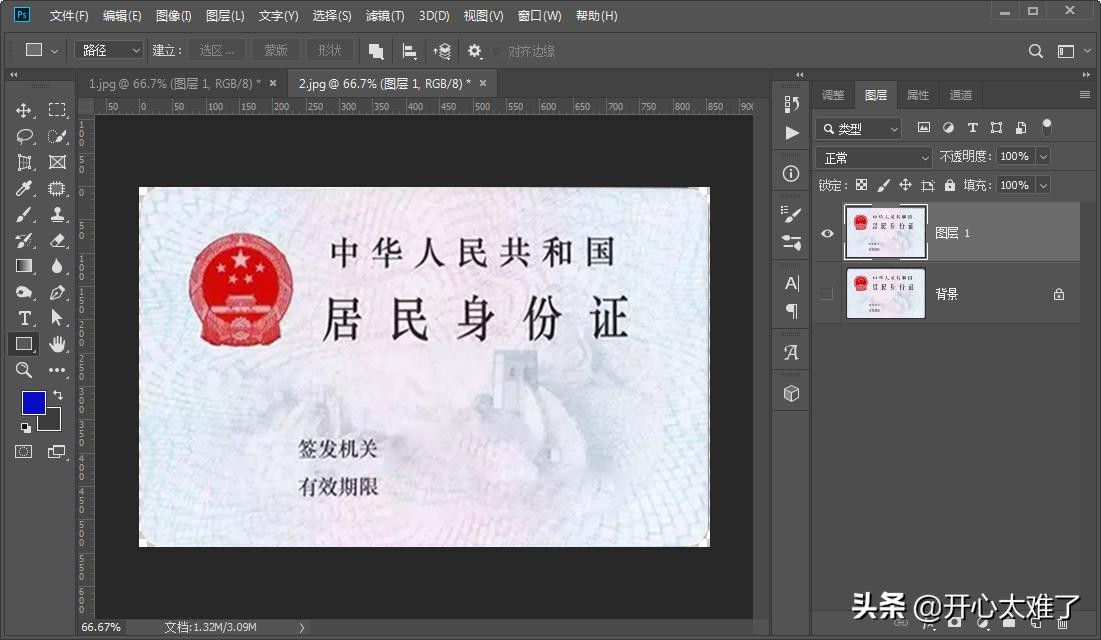Image resolution: width=1101 pixels, height=640 pixels.
Task: Select the Eyedropper tool
Action: 24,188
